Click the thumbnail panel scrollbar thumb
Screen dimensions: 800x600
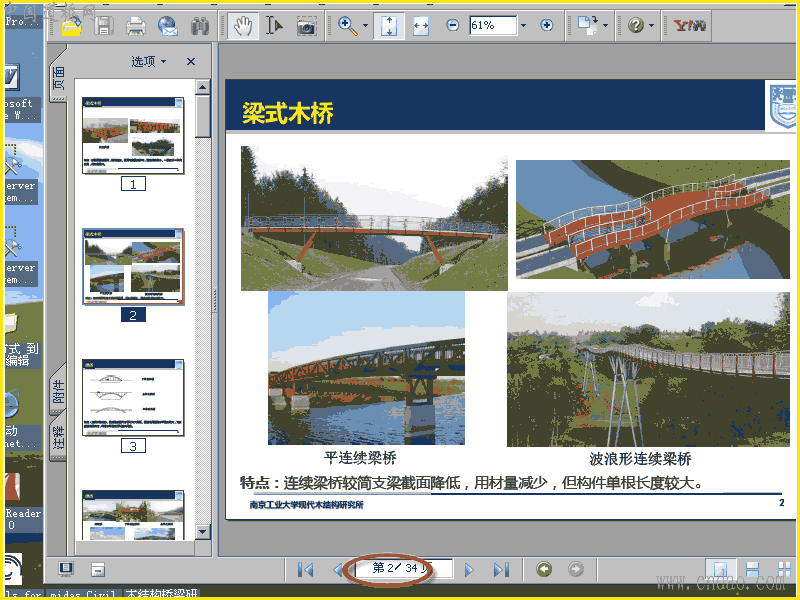pyautogui.click(x=203, y=116)
